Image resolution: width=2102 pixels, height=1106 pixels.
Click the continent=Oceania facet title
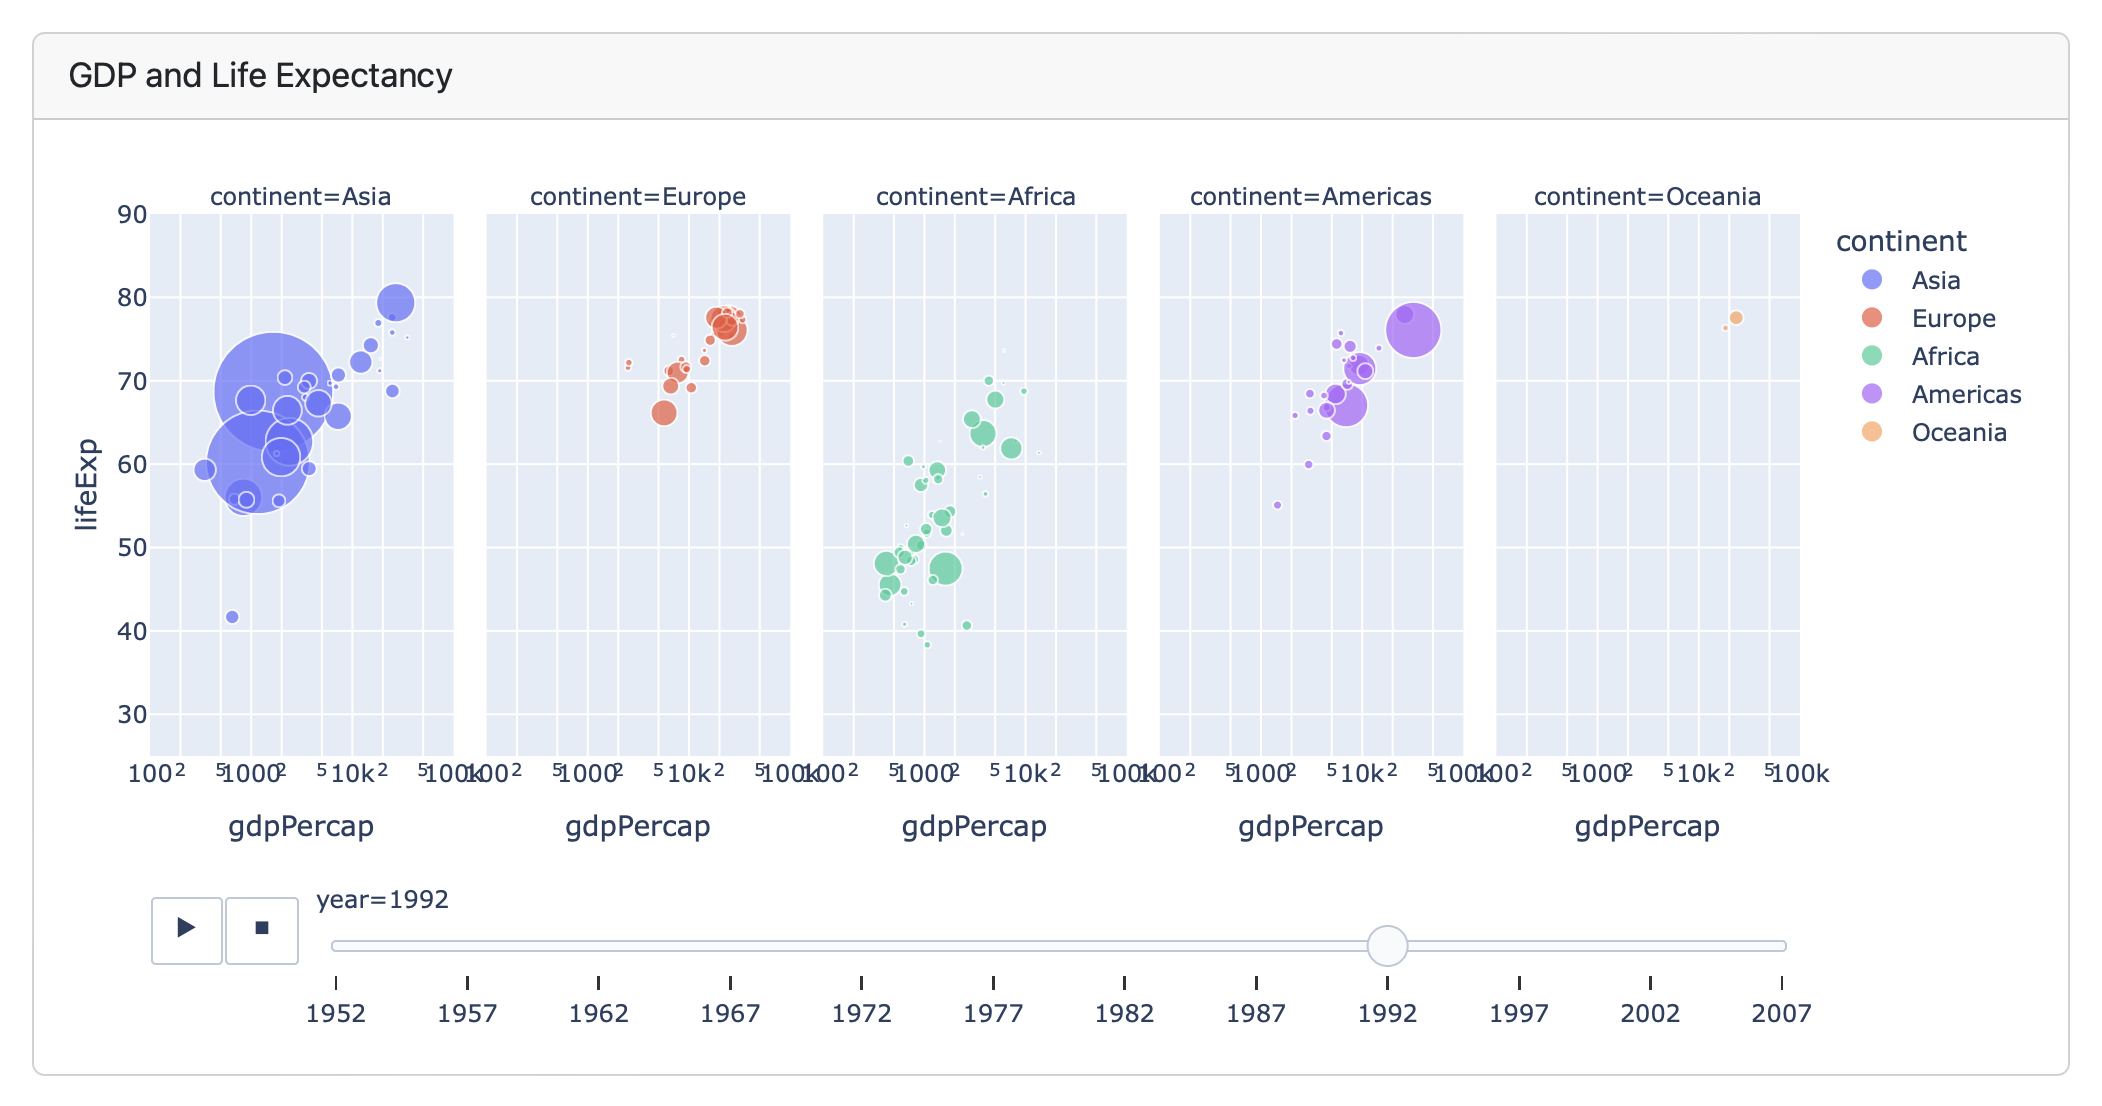pyautogui.click(x=1646, y=196)
